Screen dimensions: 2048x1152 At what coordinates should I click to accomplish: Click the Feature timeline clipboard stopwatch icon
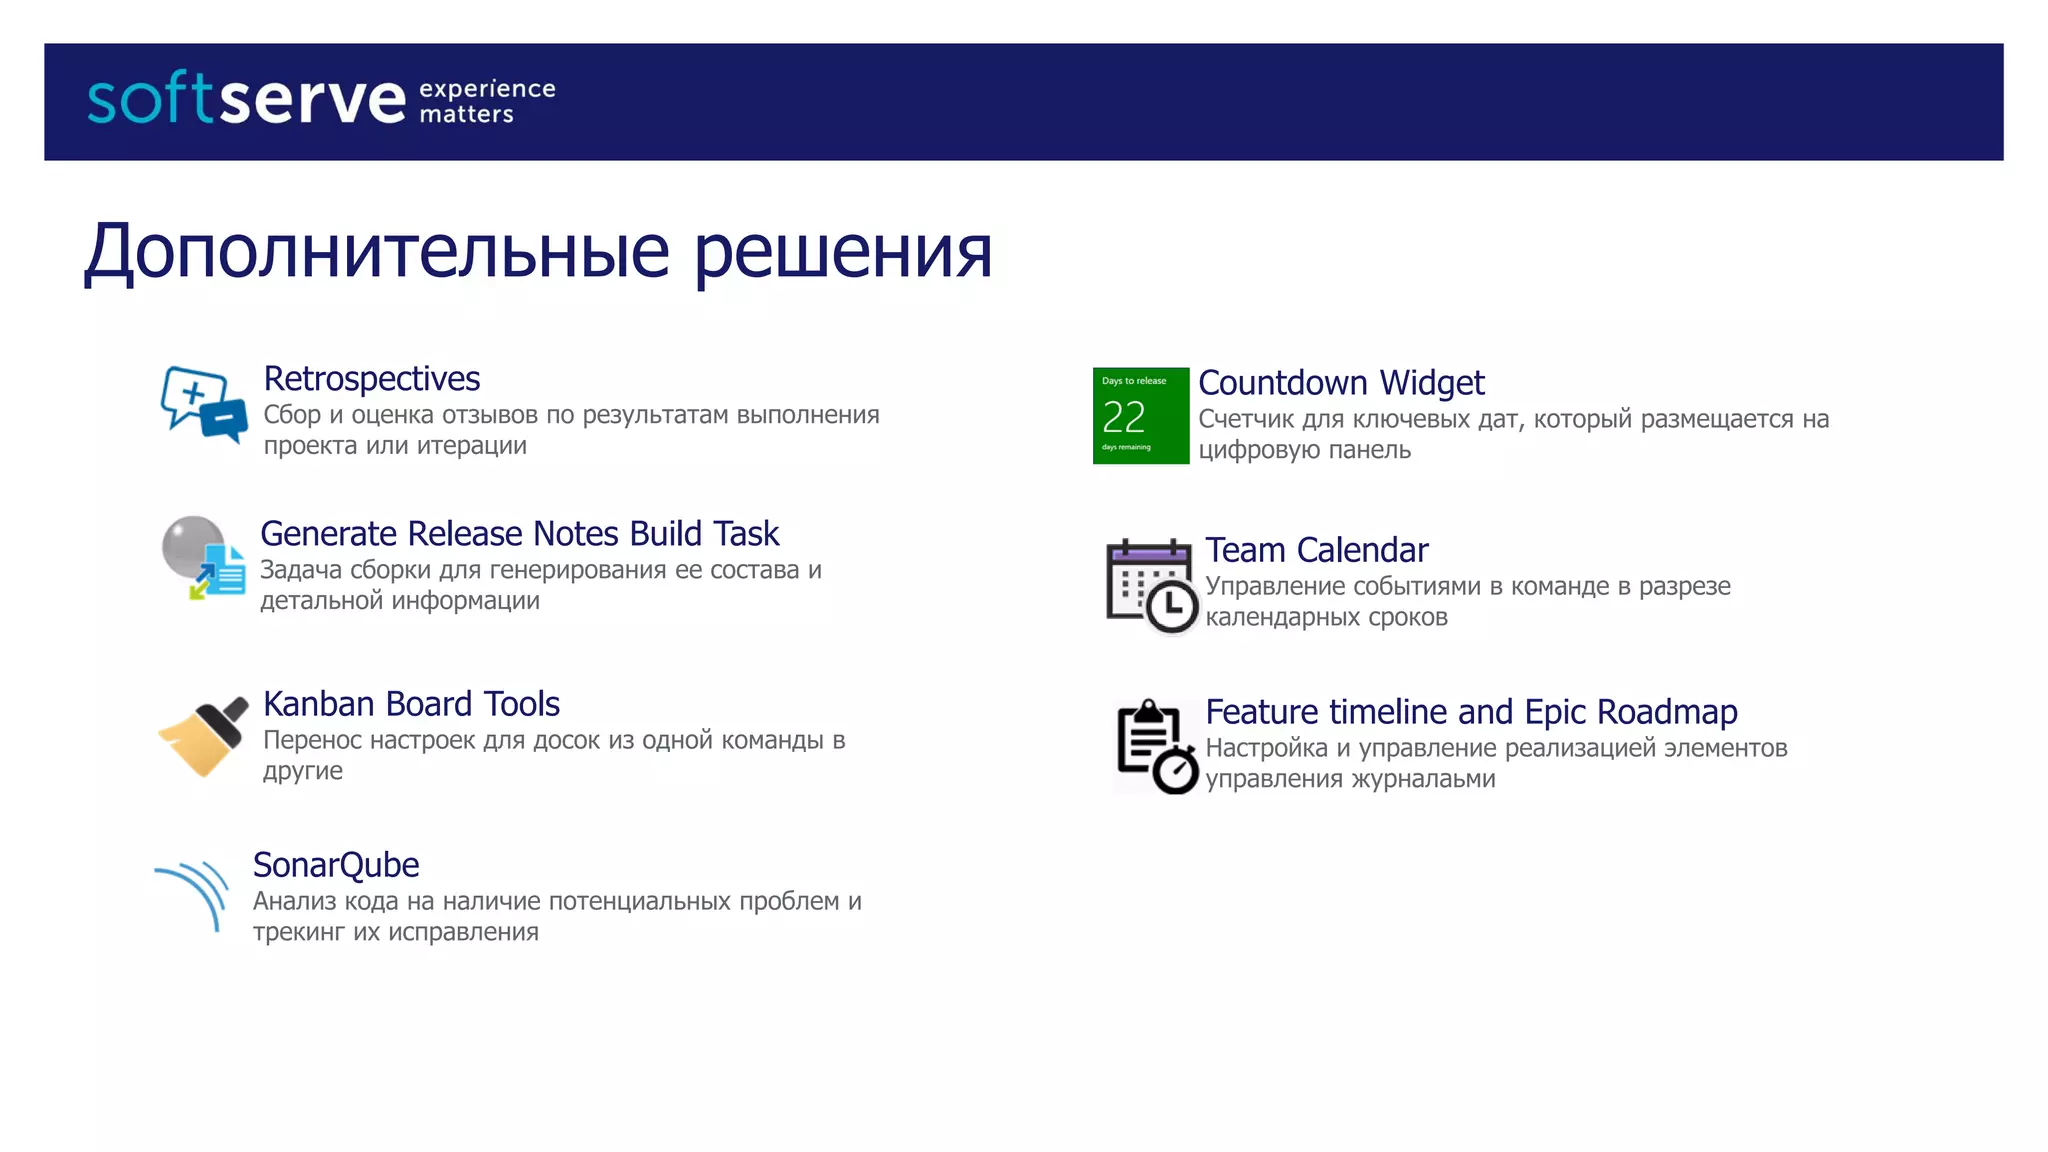pos(1157,747)
